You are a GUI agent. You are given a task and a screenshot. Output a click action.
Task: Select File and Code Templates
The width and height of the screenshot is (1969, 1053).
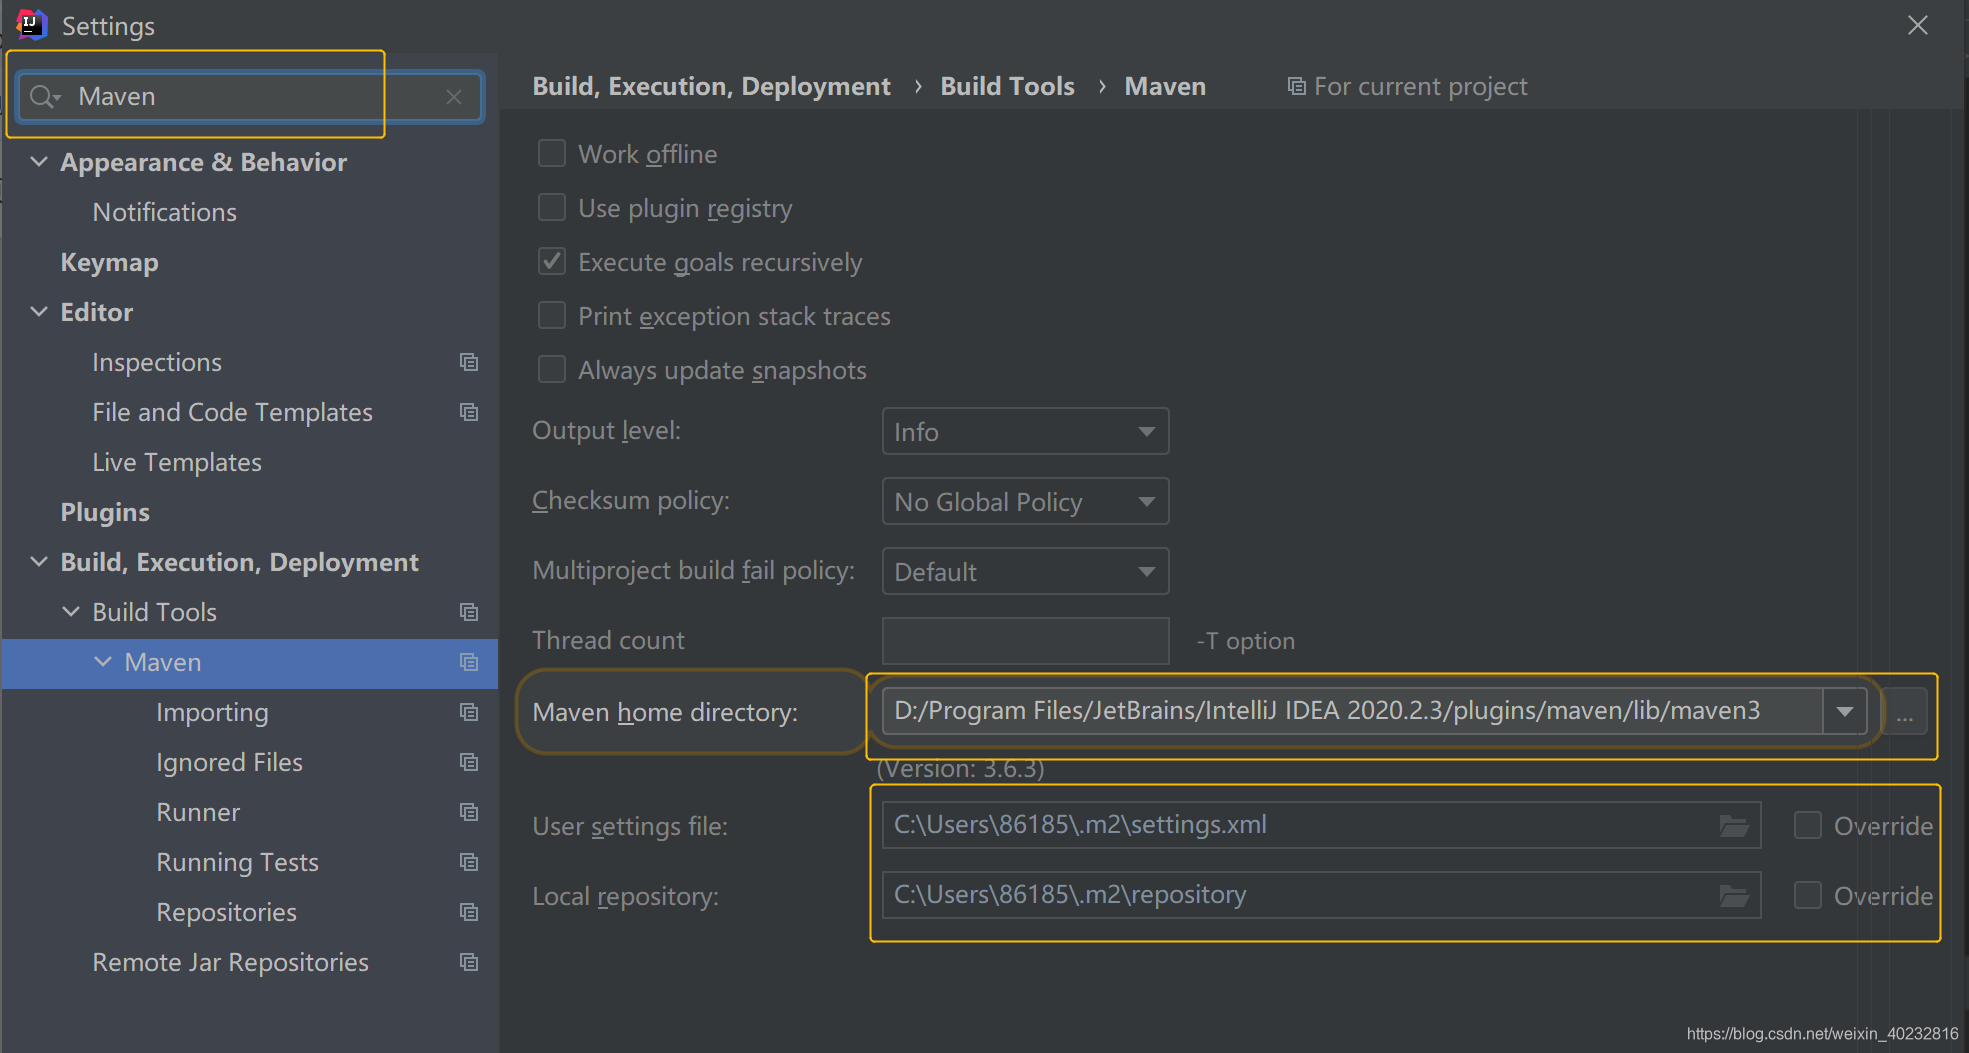point(232,412)
